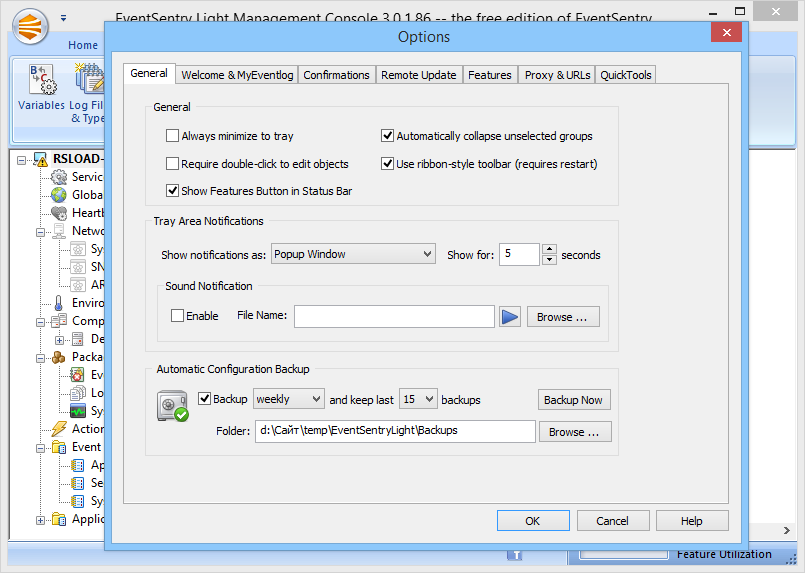Collapse the RSLOAD root tree node
The image size is (805, 573).
pyautogui.click(x=22, y=161)
